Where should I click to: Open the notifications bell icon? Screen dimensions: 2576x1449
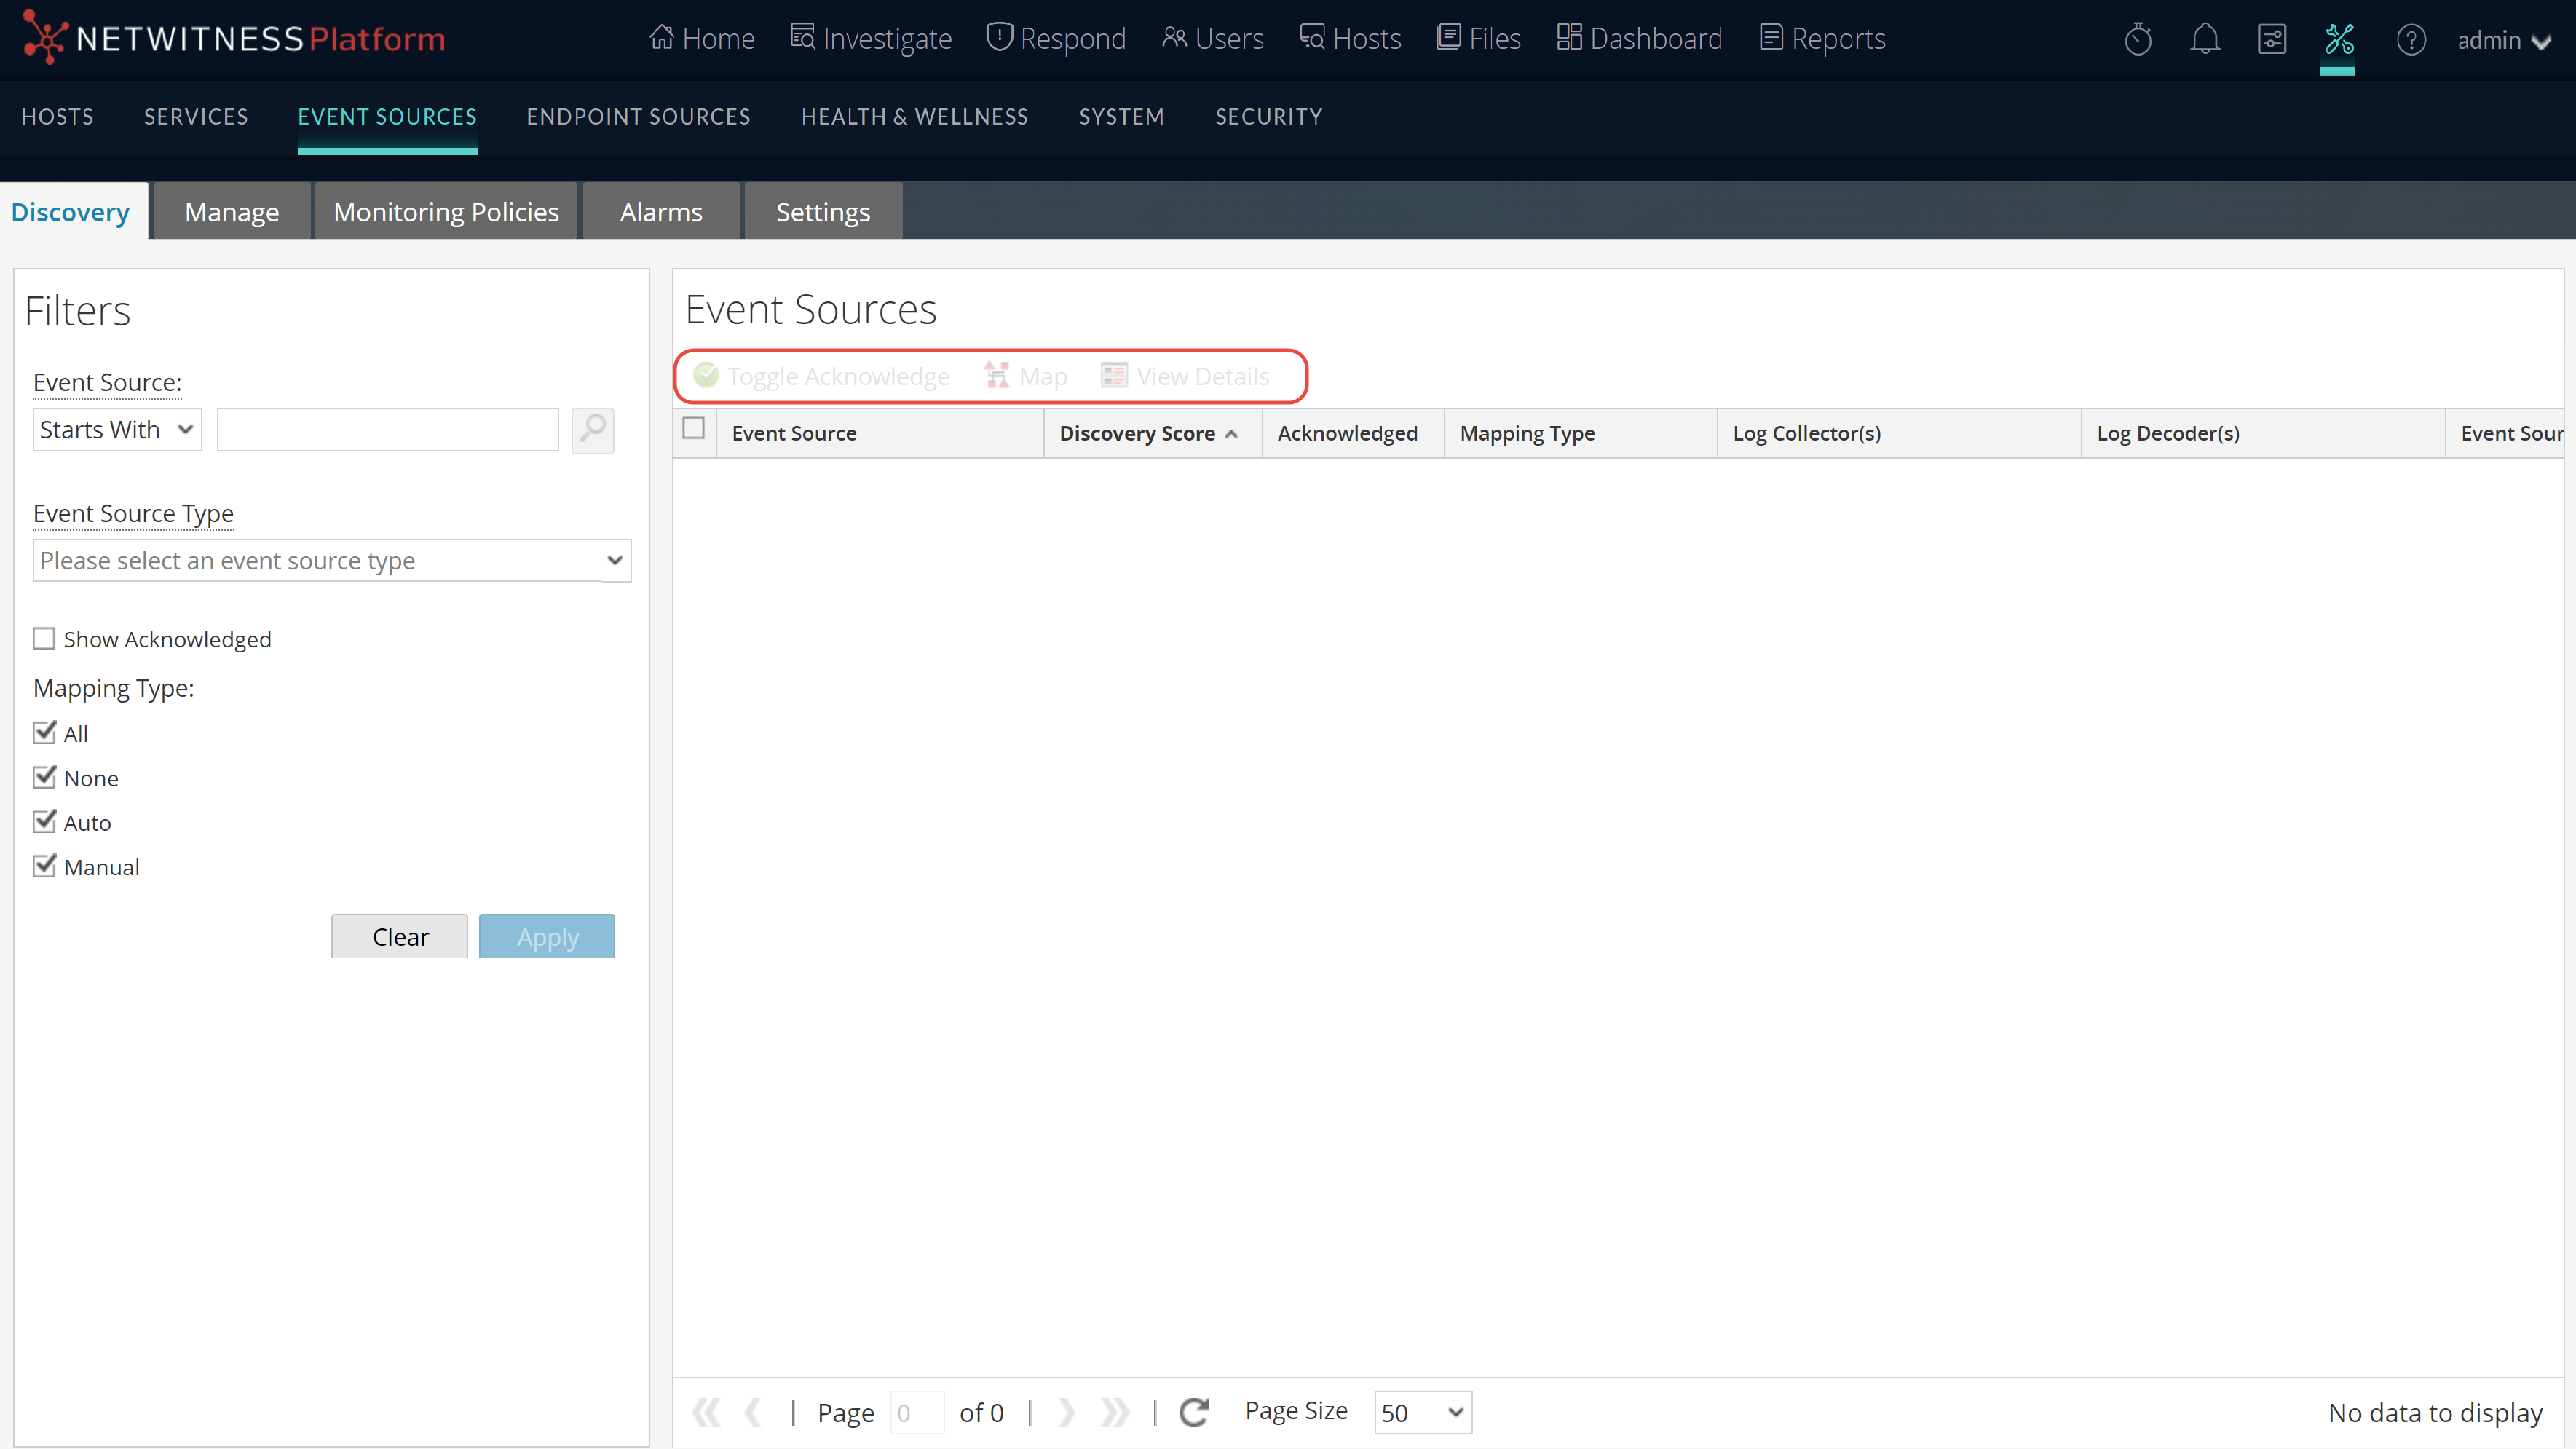click(2204, 40)
